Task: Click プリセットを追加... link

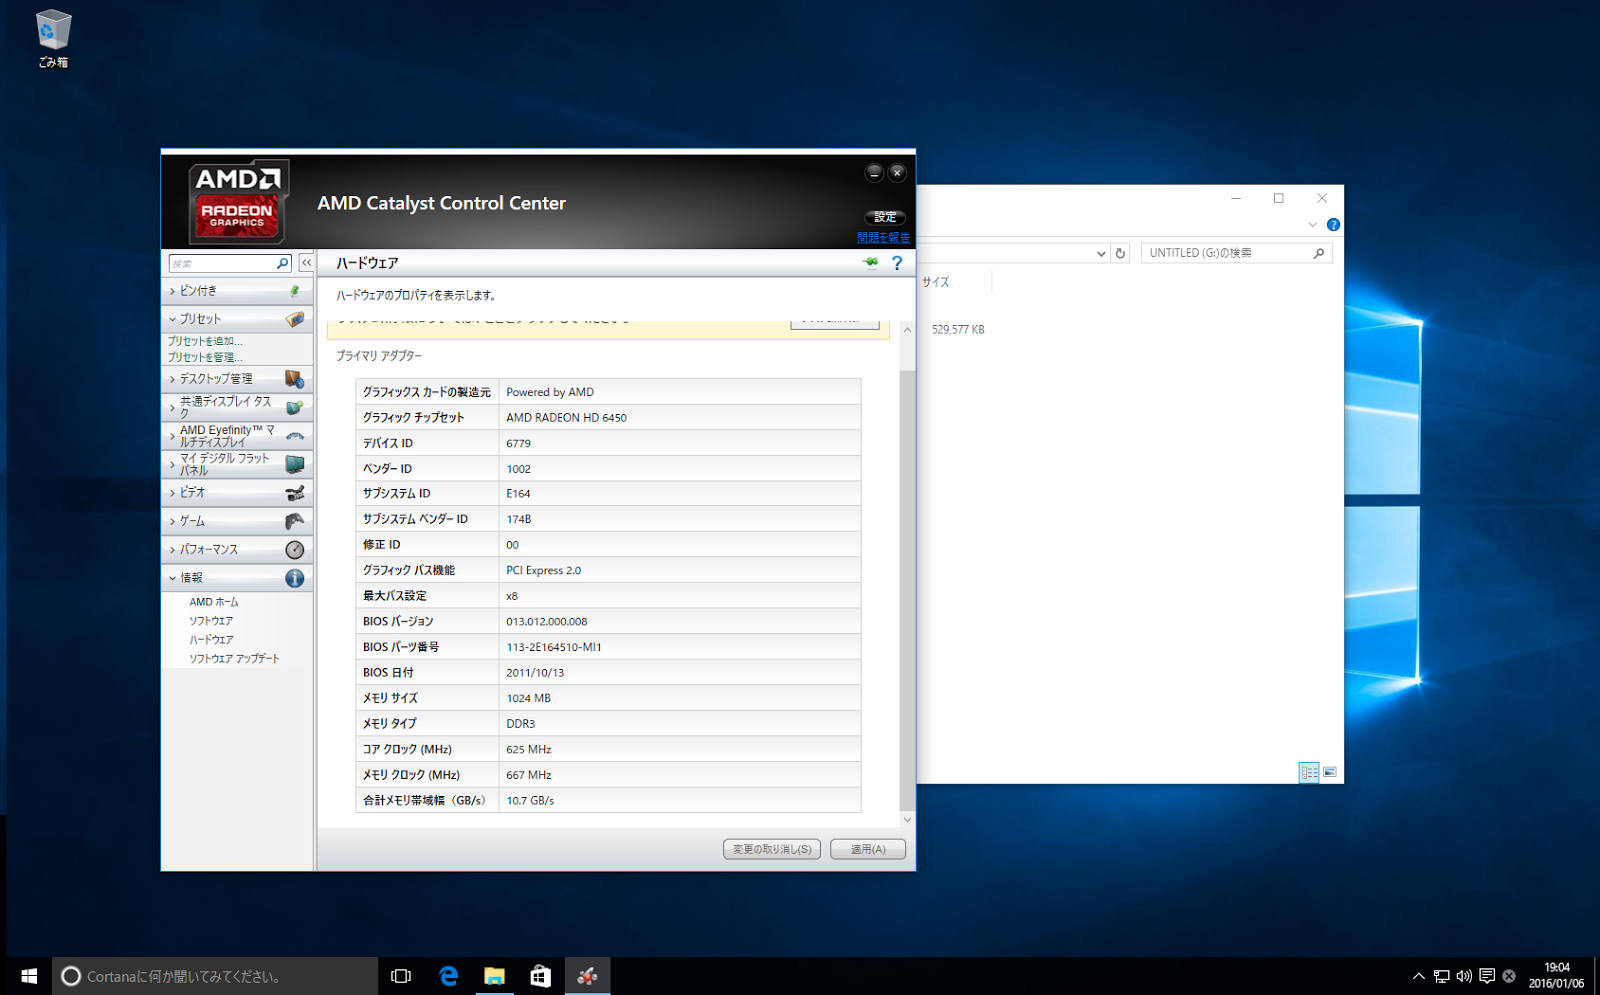Action: (205, 341)
